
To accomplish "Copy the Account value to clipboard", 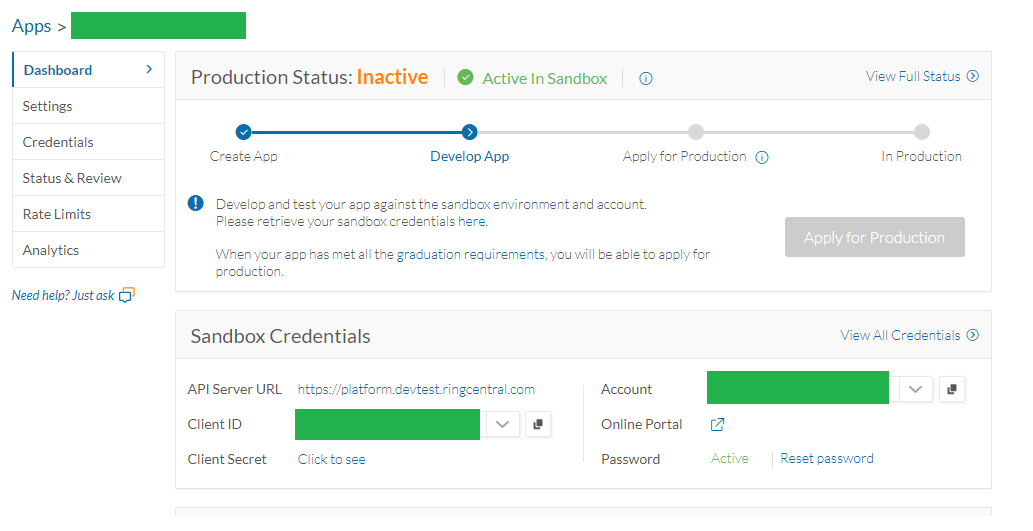I will click(952, 390).
